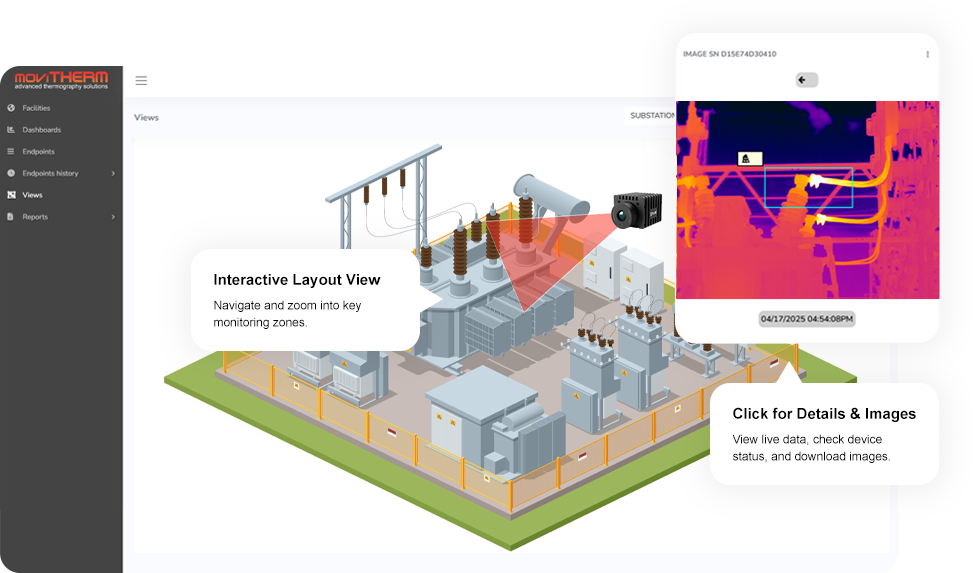Screen dimensions: 973x573
Task: Open the three-dot menu on image card
Action: [x=927, y=54]
